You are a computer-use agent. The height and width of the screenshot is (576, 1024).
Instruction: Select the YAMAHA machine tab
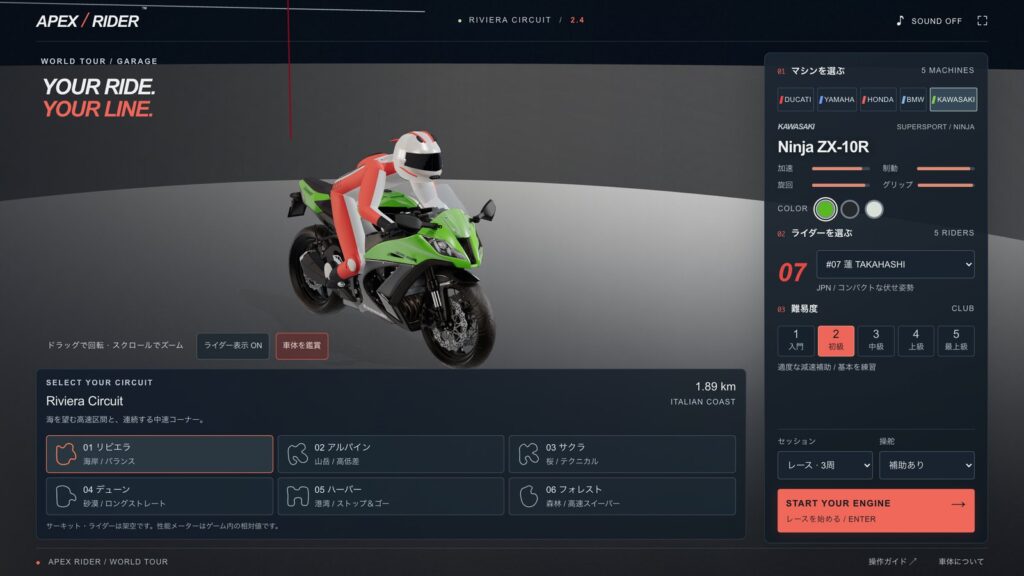(x=837, y=99)
